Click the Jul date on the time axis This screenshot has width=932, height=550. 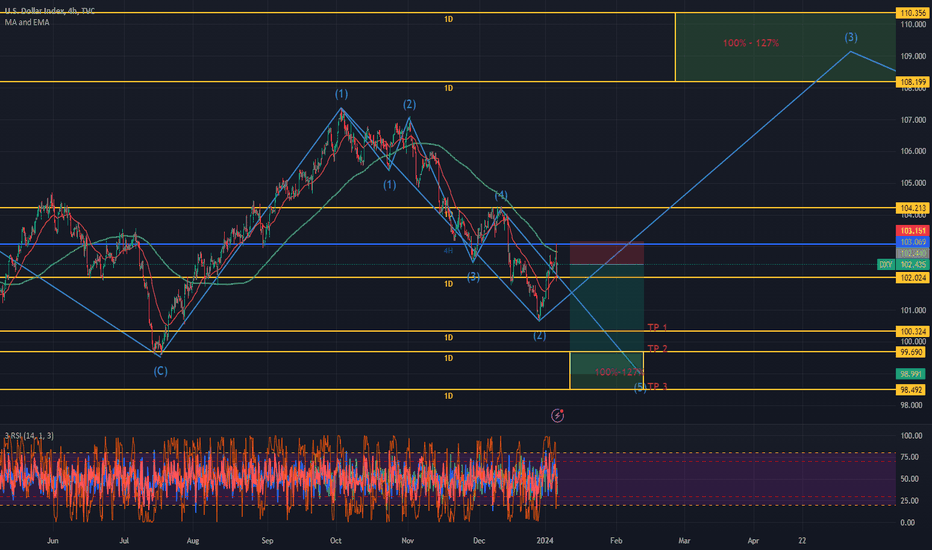tap(124, 540)
